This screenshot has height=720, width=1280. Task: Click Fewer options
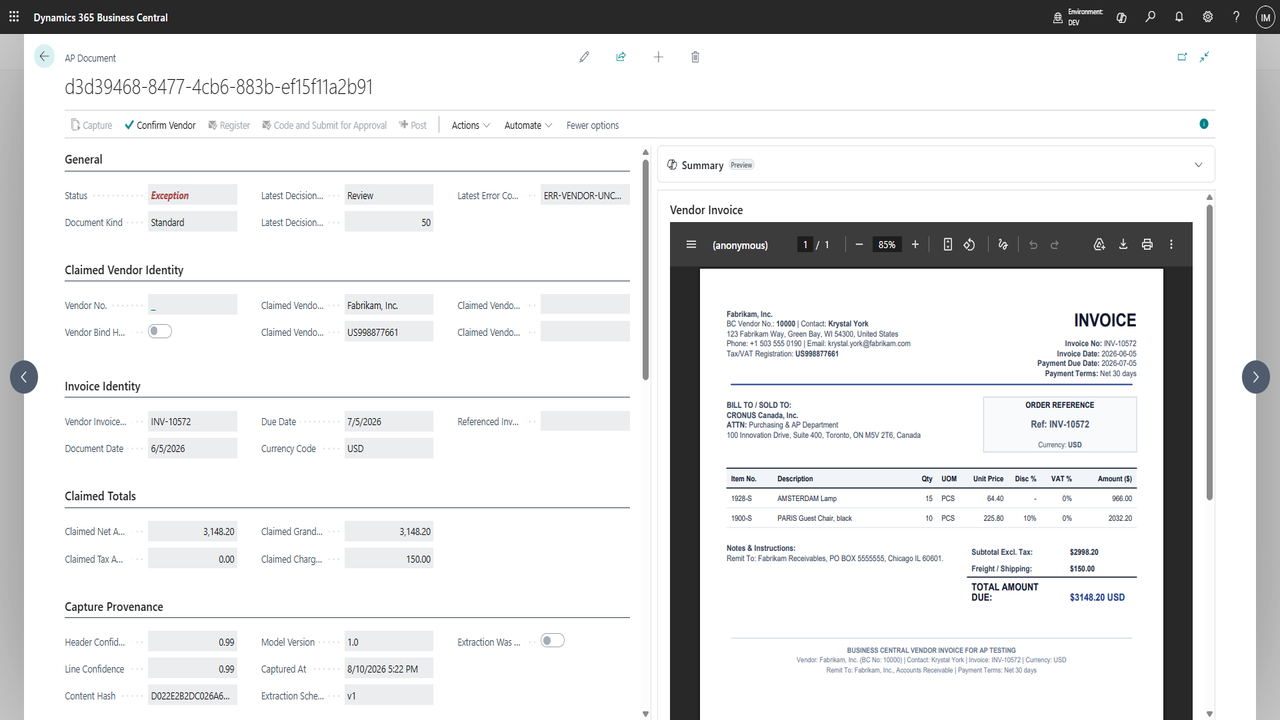(593, 125)
